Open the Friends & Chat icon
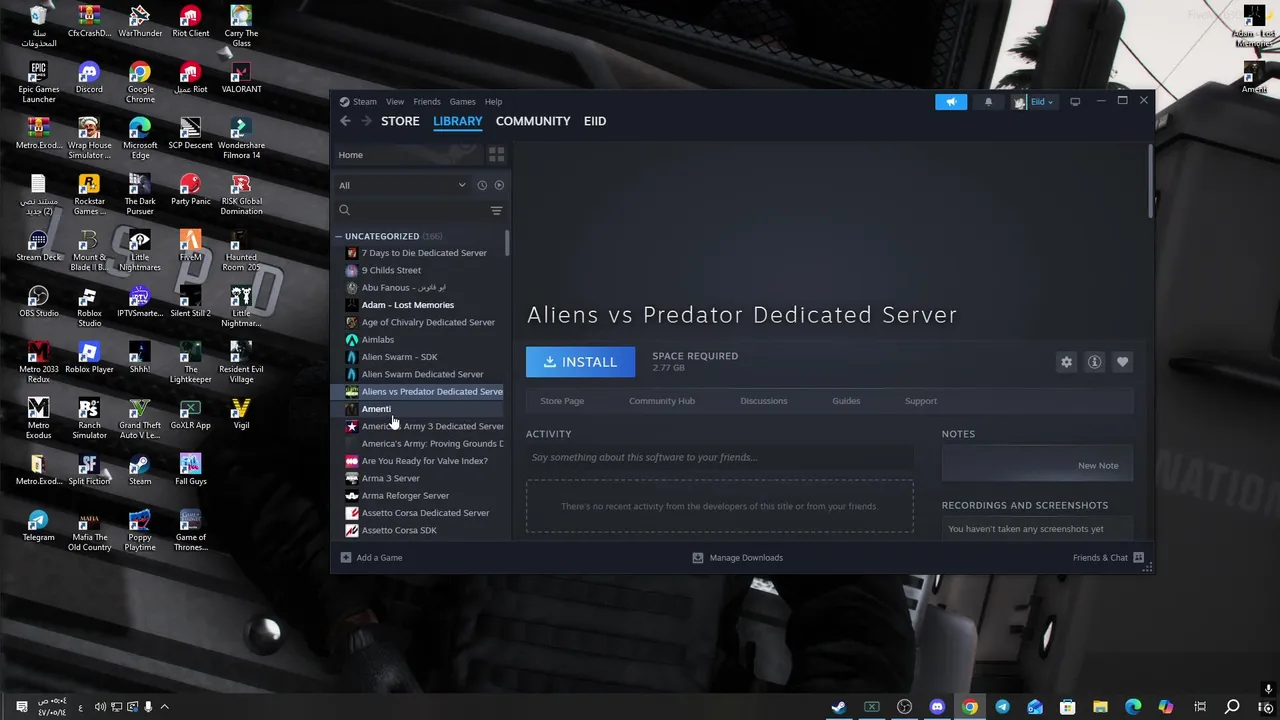1280x720 pixels. click(1138, 558)
